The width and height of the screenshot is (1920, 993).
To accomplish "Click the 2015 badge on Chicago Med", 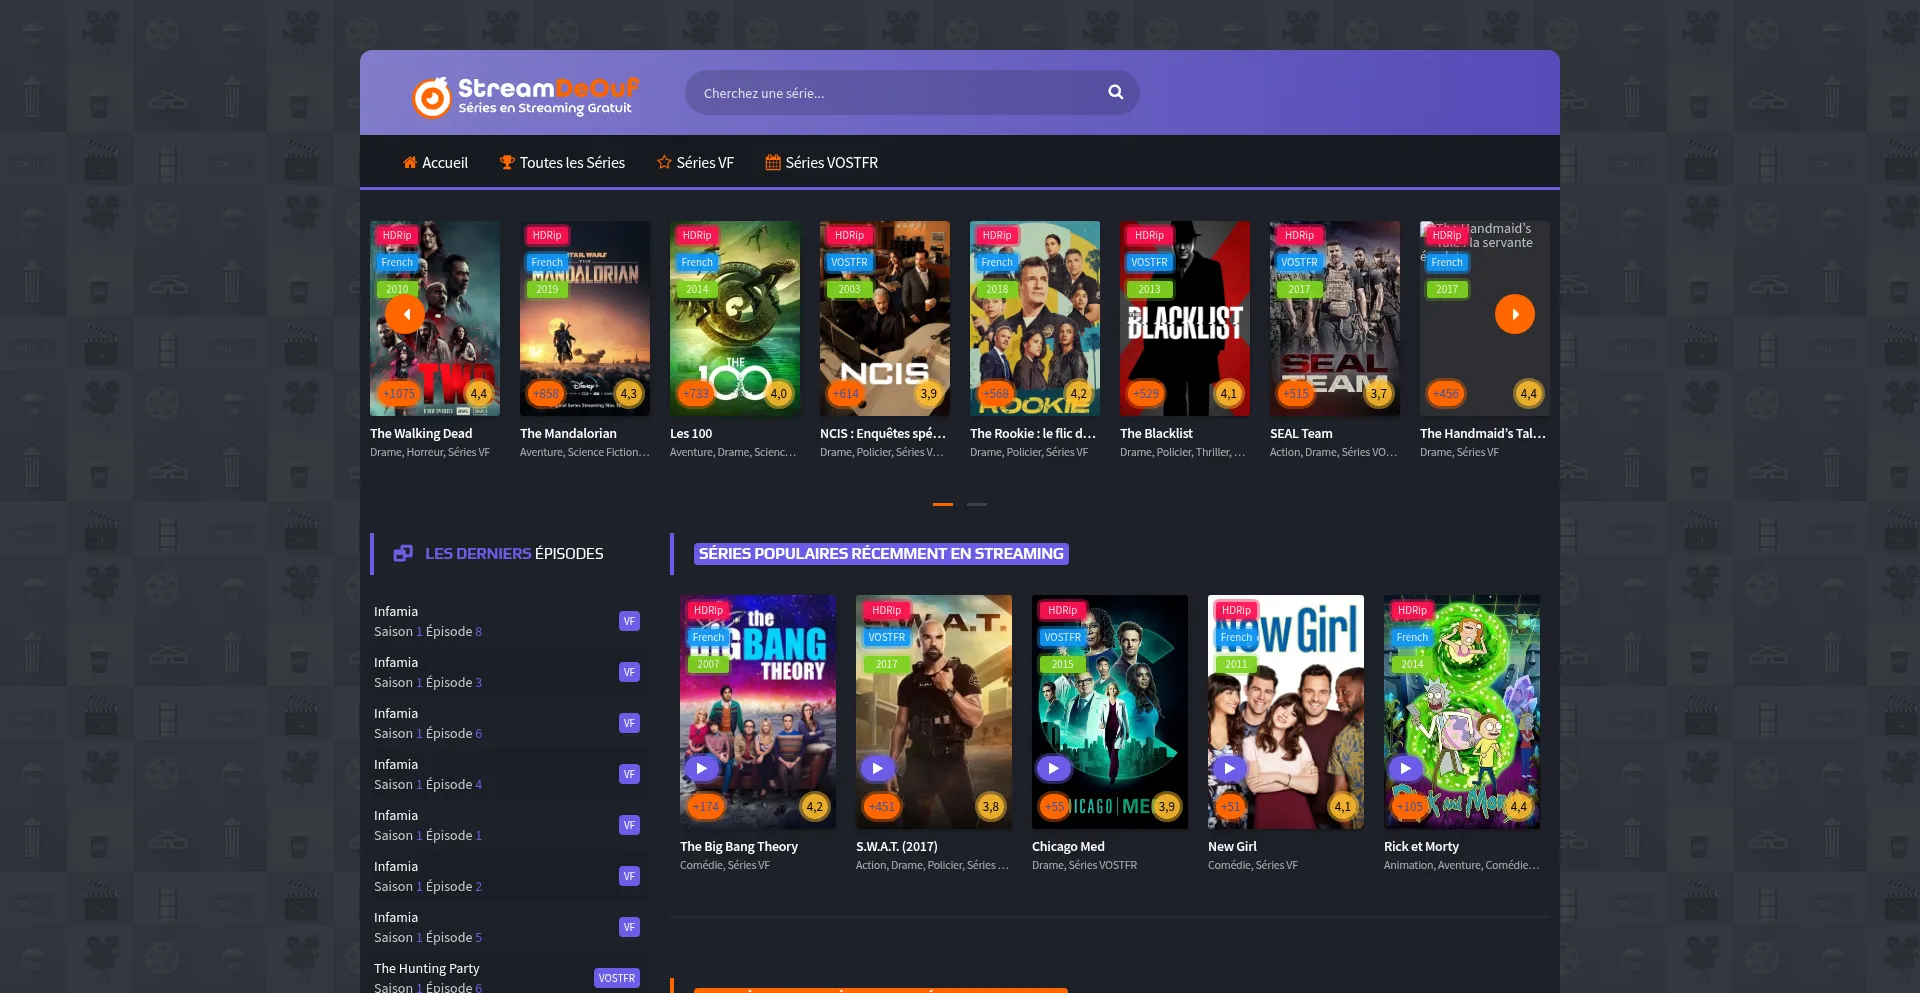I will (x=1062, y=664).
